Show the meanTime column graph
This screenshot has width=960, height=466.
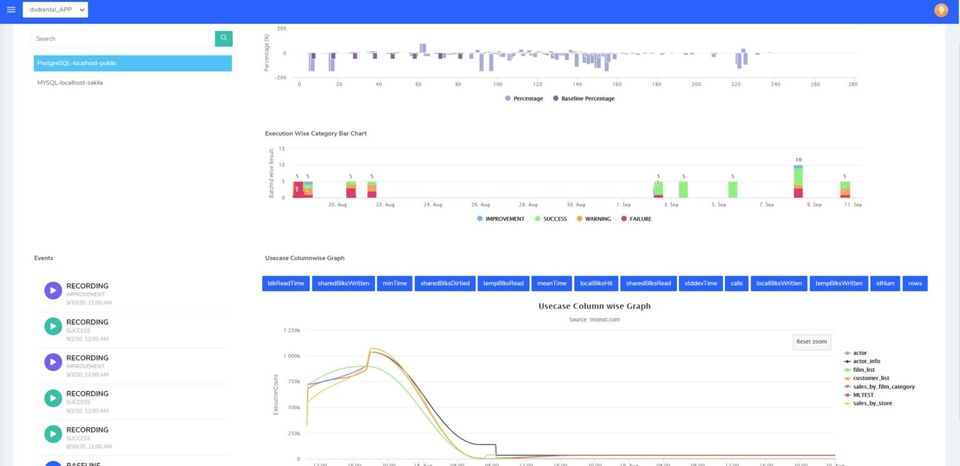click(552, 284)
